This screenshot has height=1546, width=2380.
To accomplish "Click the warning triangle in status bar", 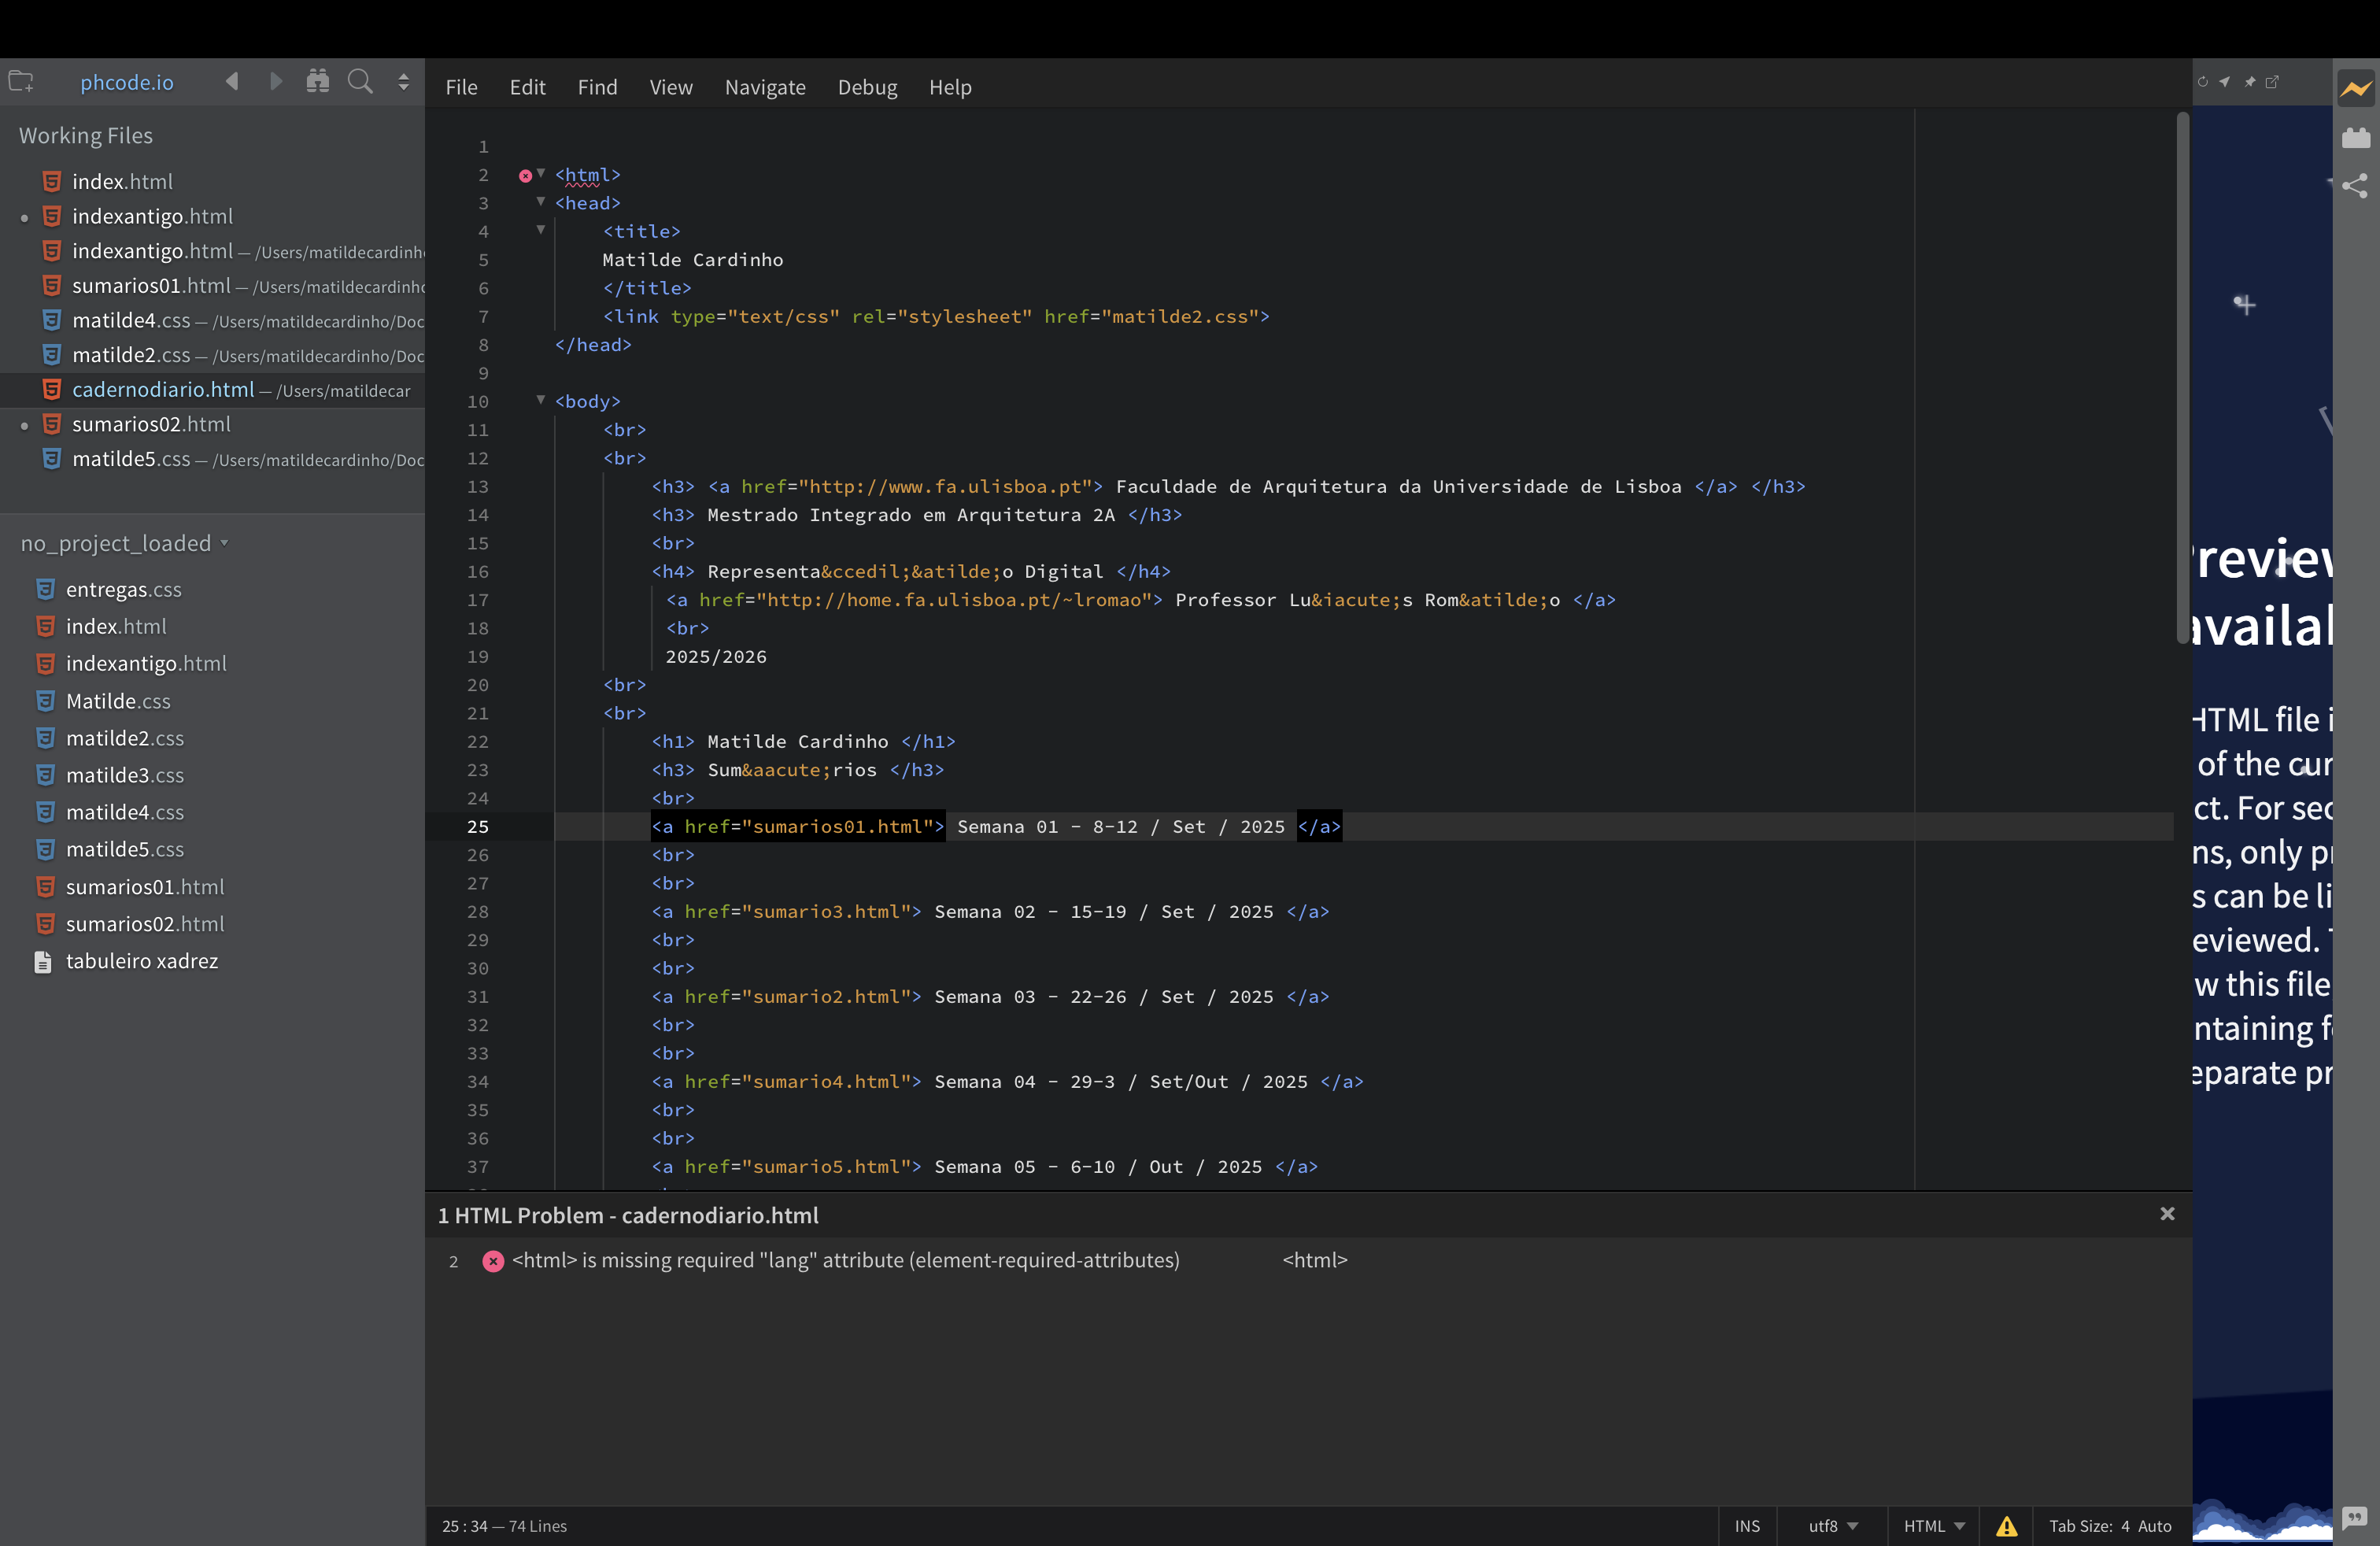I will pyautogui.click(x=2006, y=1526).
